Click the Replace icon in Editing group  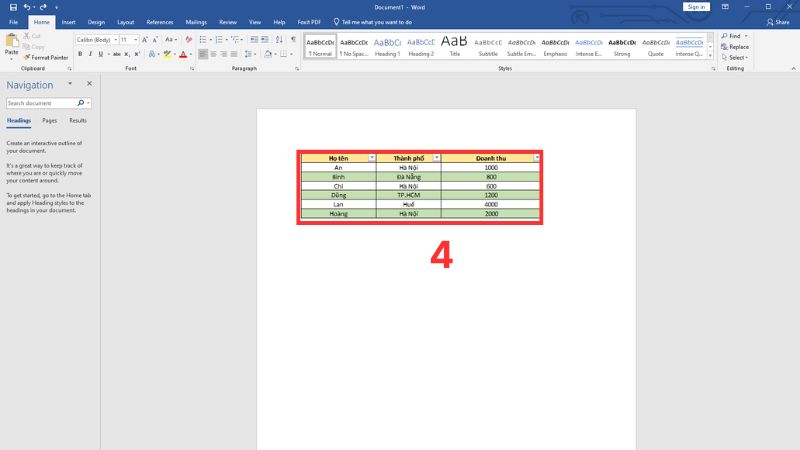736,47
